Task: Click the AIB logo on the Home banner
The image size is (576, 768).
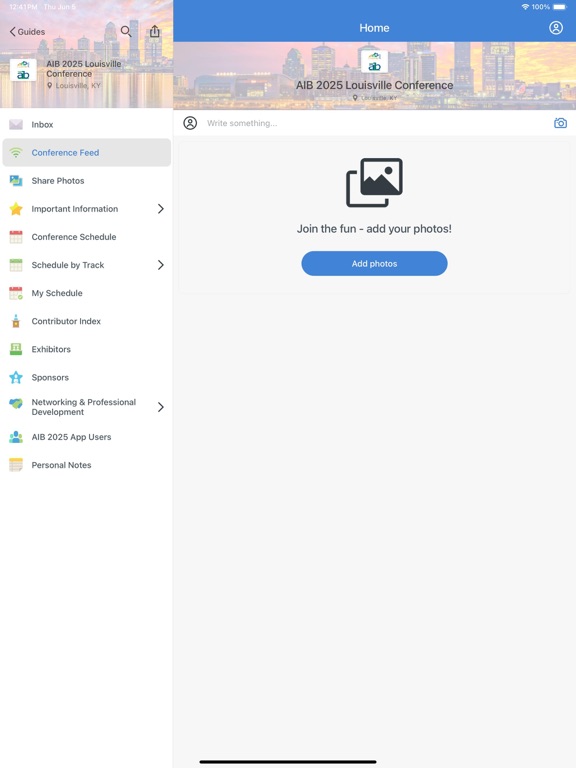Action: (374, 62)
